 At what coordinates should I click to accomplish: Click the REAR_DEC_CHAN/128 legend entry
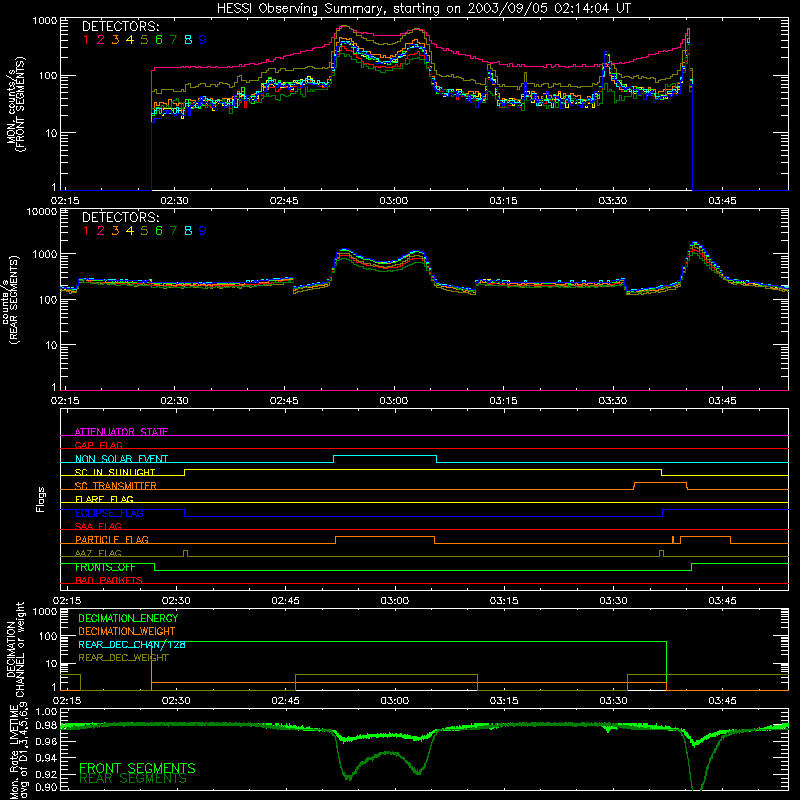click(x=132, y=645)
